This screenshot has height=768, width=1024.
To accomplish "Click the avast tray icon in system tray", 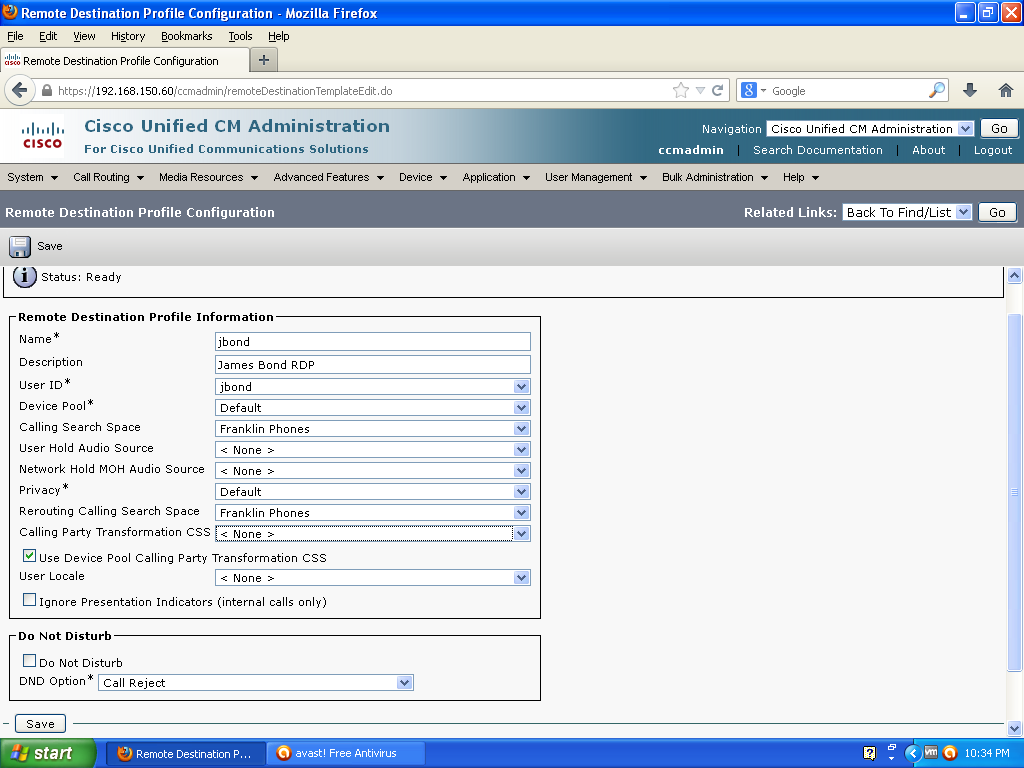I will [950, 753].
